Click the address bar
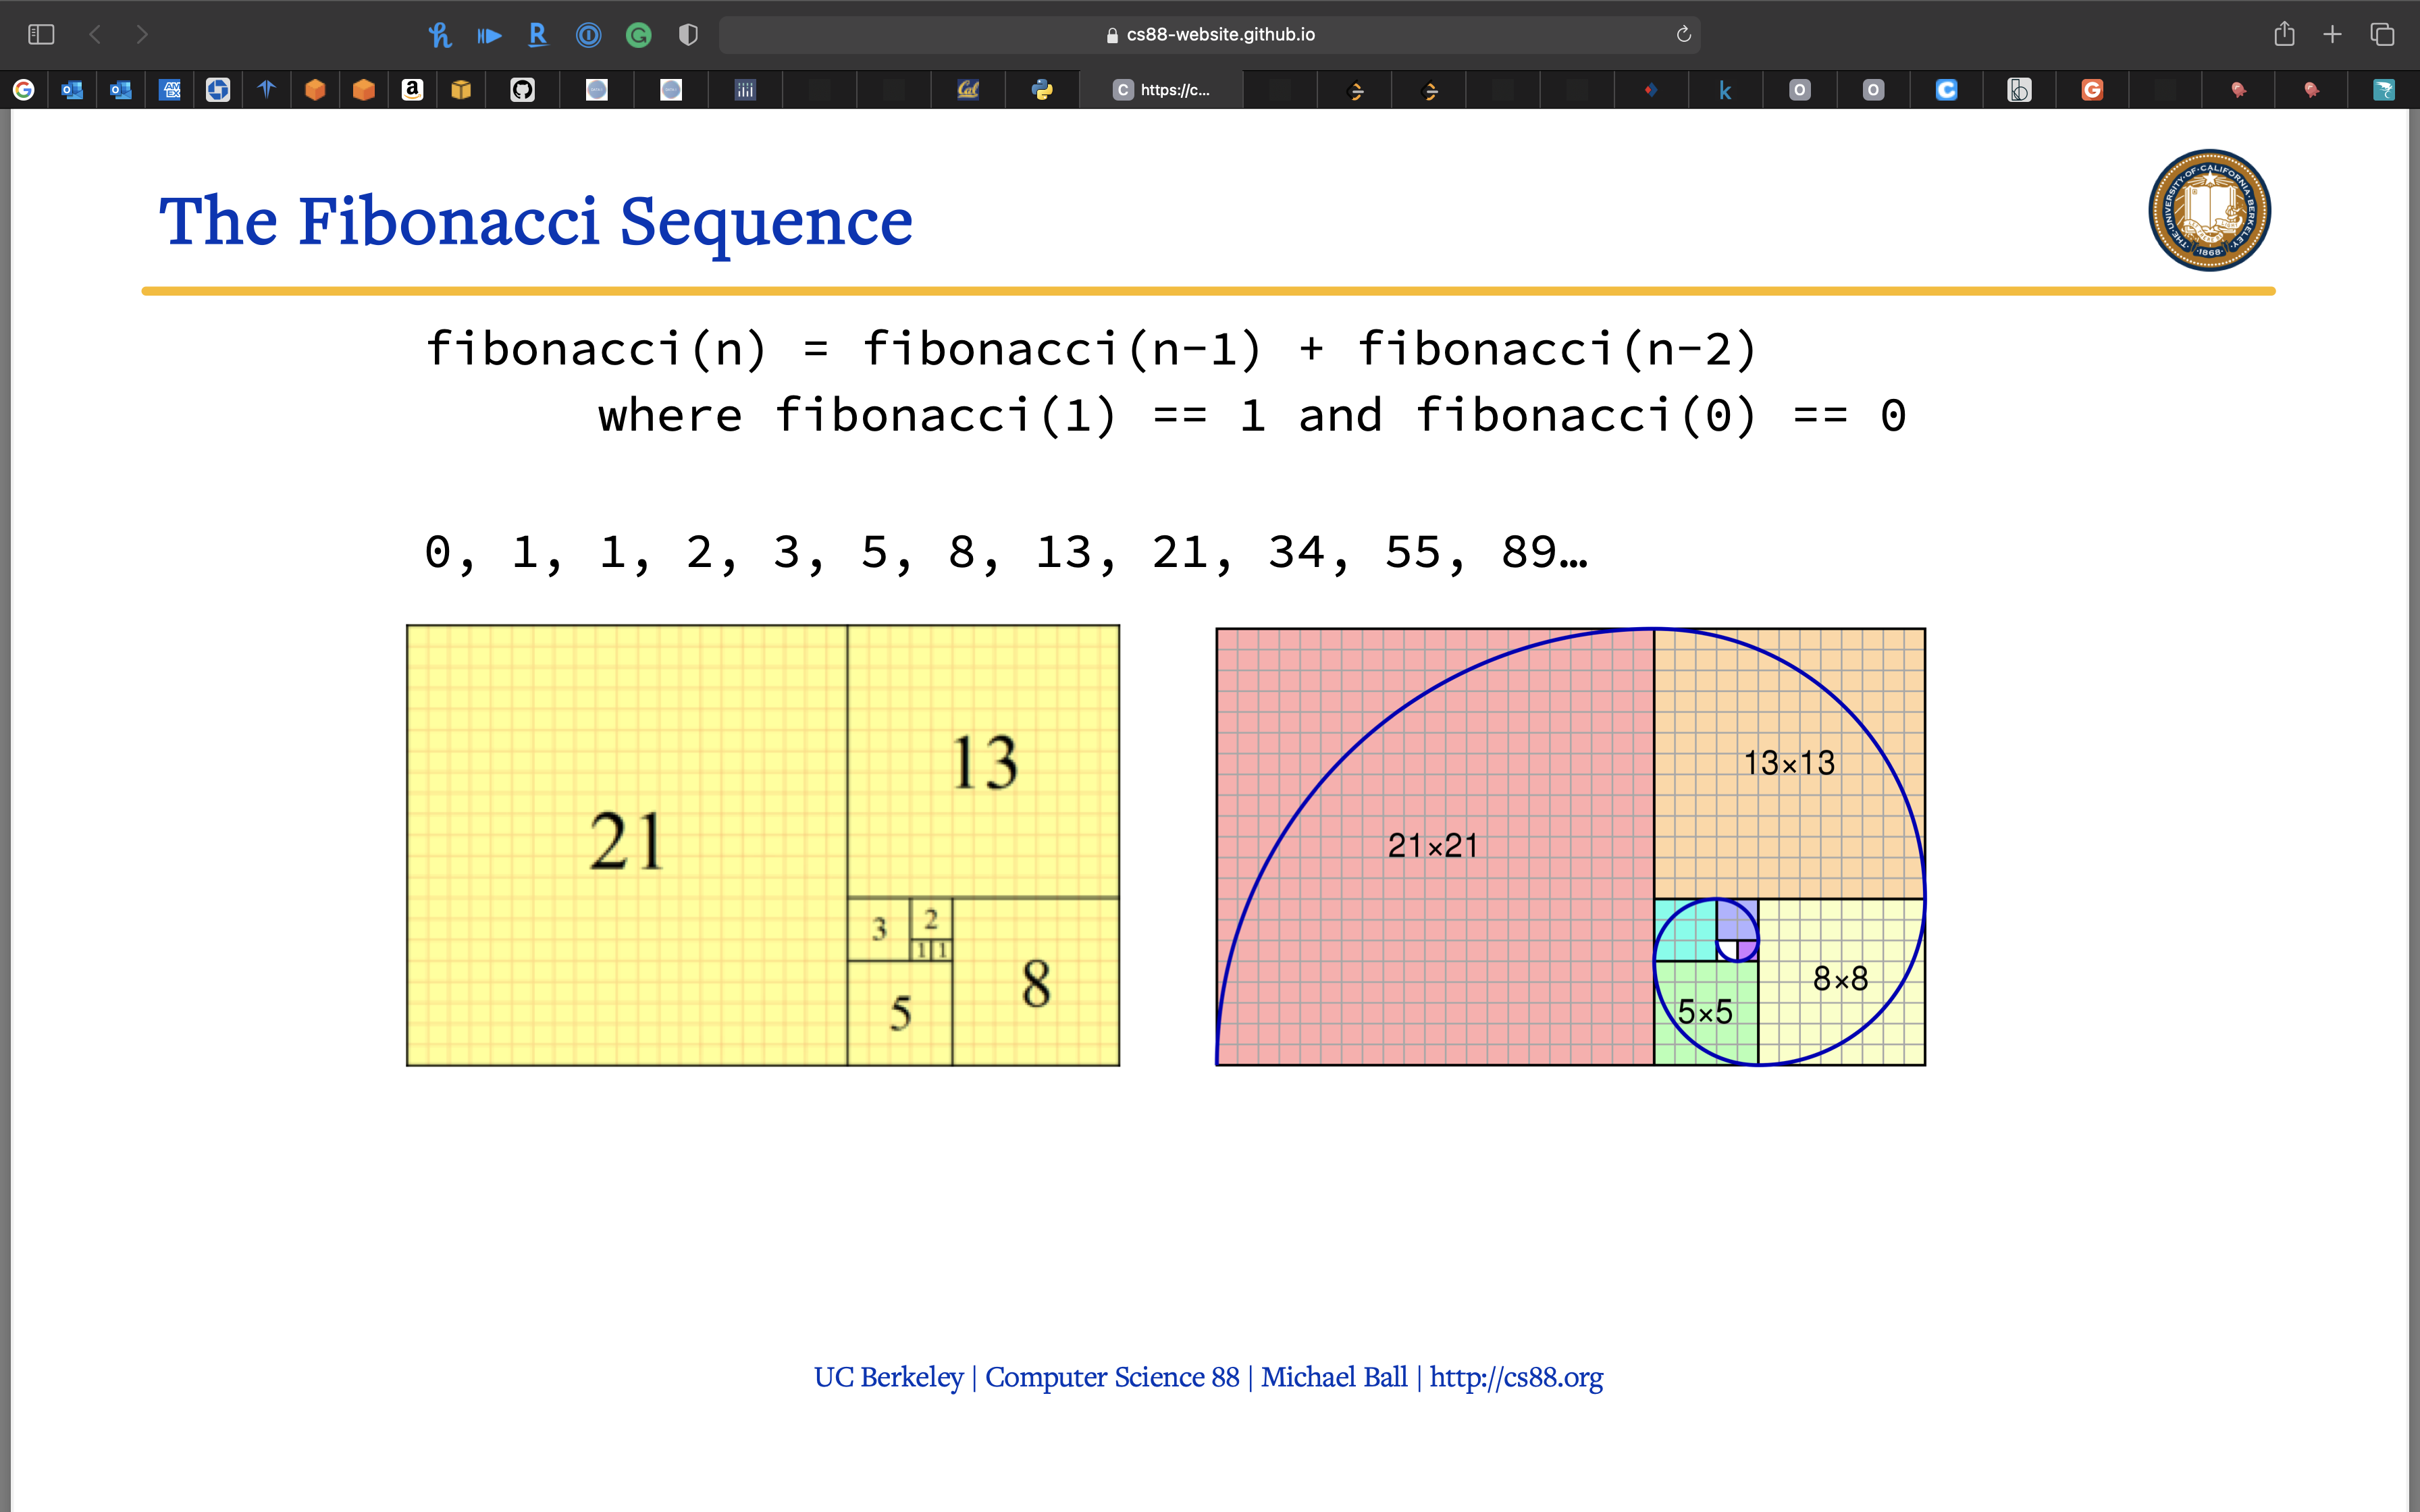Image resolution: width=2420 pixels, height=1512 pixels. pyautogui.click(x=1210, y=35)
